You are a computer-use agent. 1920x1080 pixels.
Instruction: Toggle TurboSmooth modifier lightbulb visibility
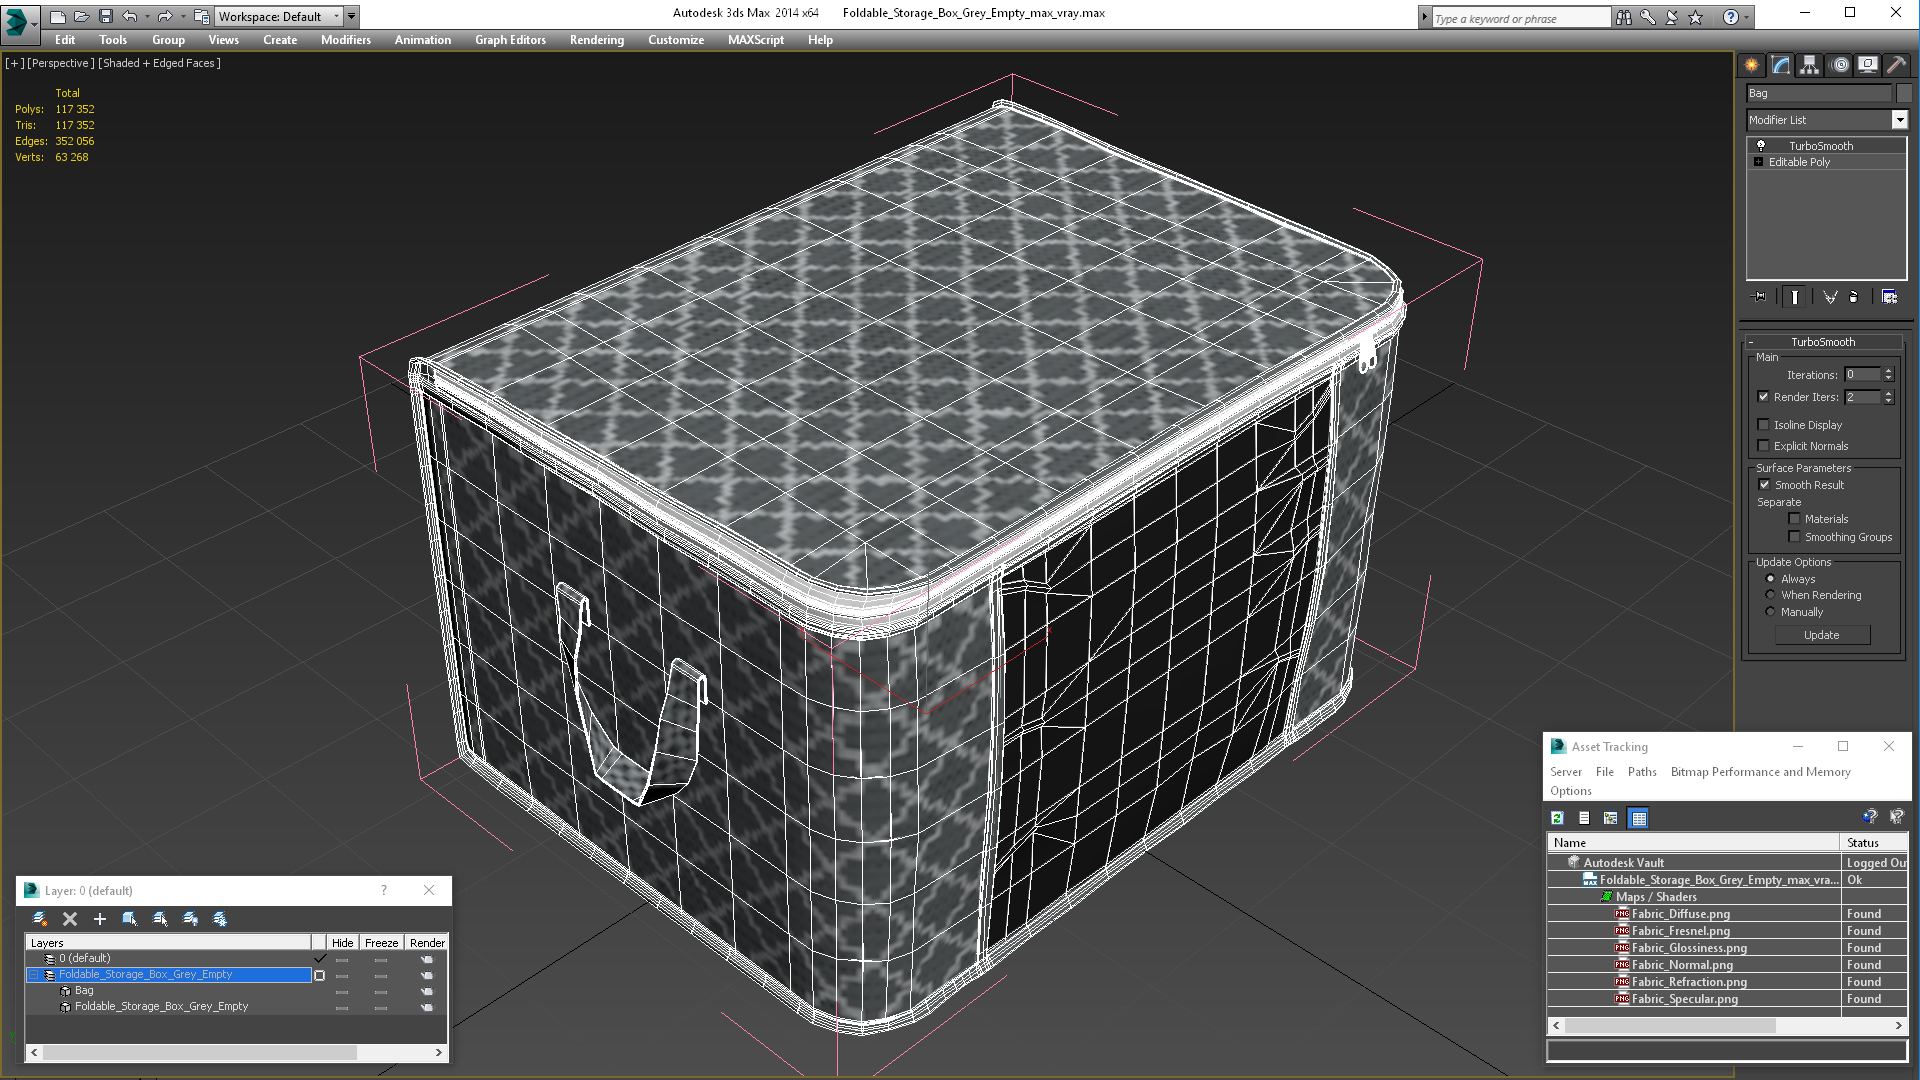[1761, 146]
